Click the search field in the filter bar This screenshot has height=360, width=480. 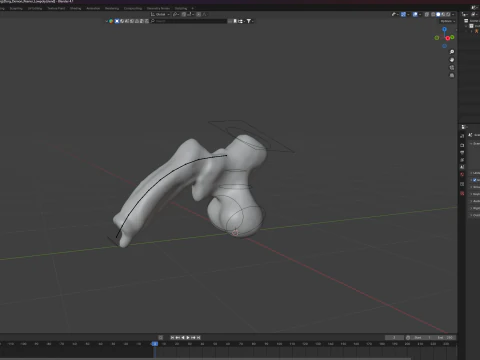tap(188, 21)
